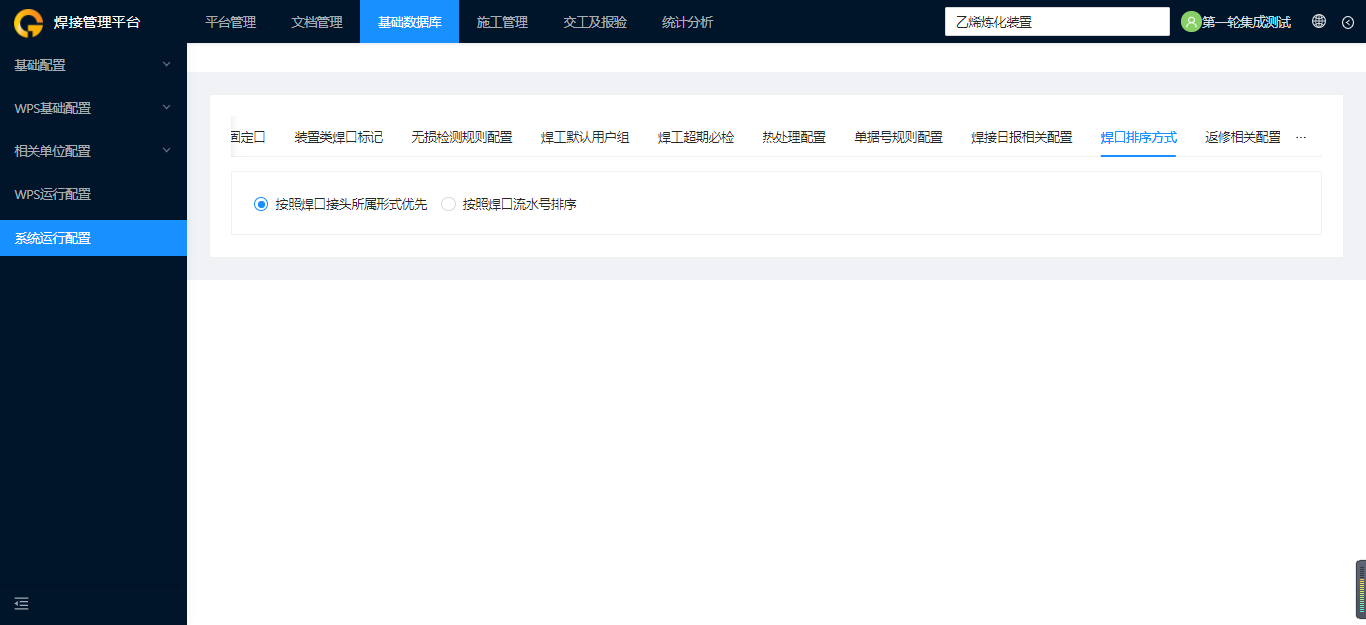Viewport: 1366px width, 625px height.
Task: Open 施工管理 in top navigation
Action: click(x=502, y=22)
